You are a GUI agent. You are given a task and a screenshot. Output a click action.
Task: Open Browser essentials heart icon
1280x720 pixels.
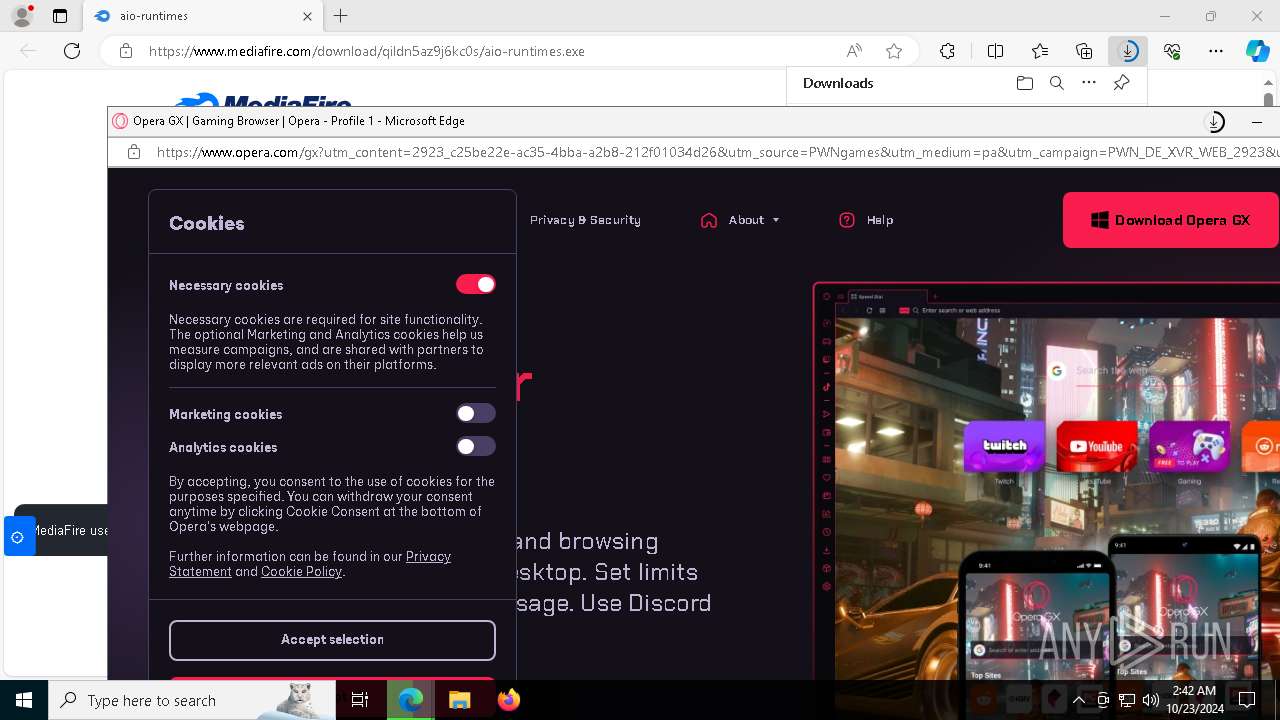(1172, 51)
